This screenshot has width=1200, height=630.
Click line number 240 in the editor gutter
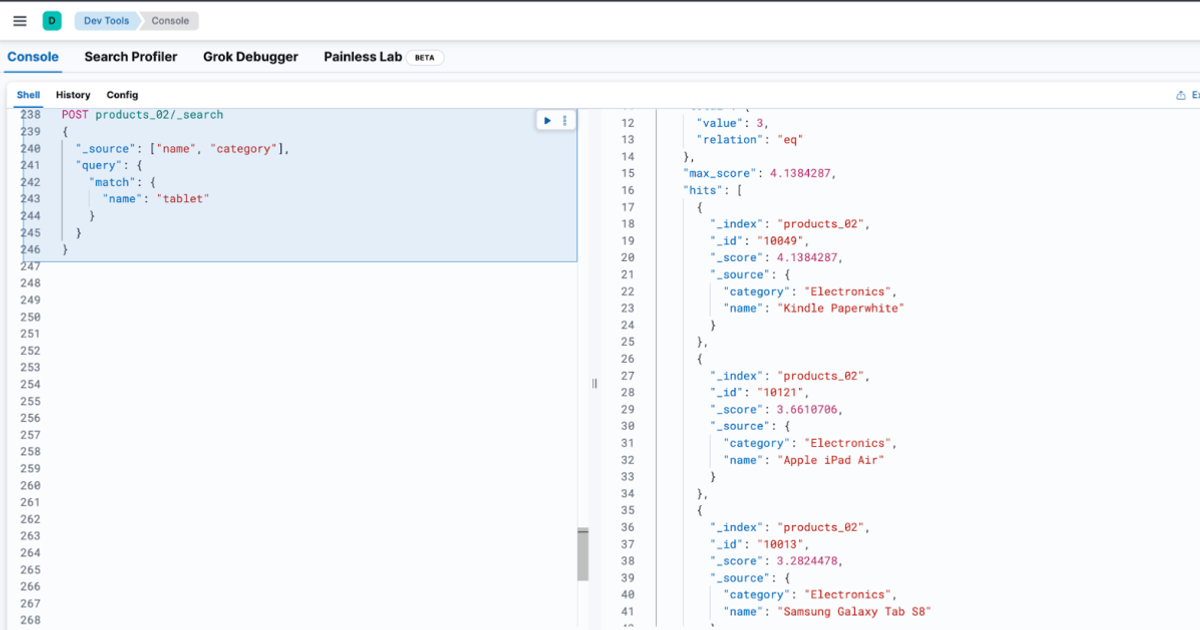pyautogui.click(x=29, y=148)
